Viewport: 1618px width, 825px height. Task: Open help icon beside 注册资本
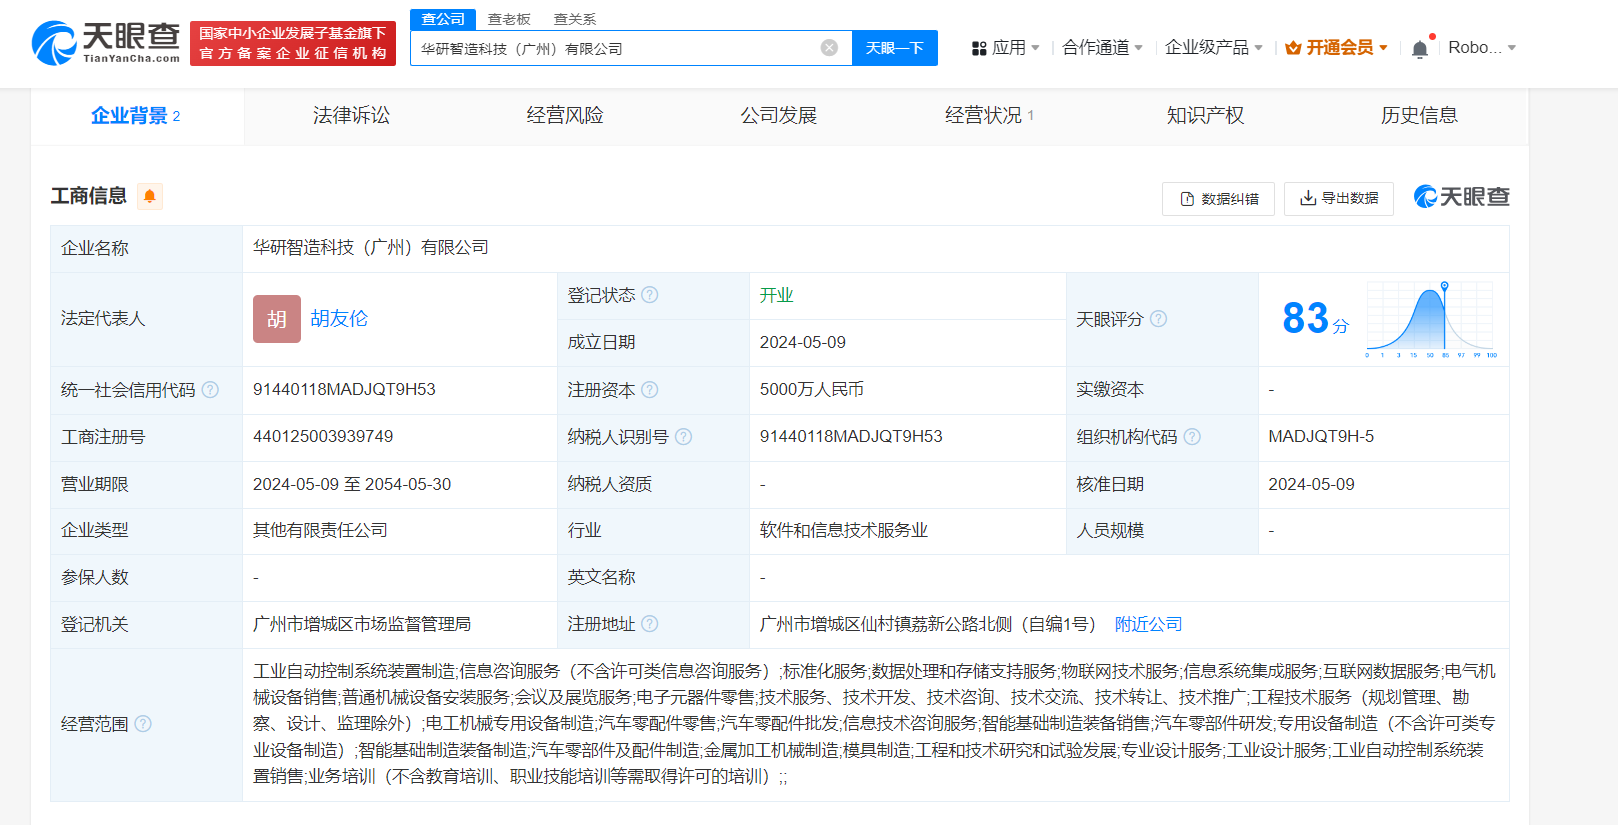tap(650, 390)
